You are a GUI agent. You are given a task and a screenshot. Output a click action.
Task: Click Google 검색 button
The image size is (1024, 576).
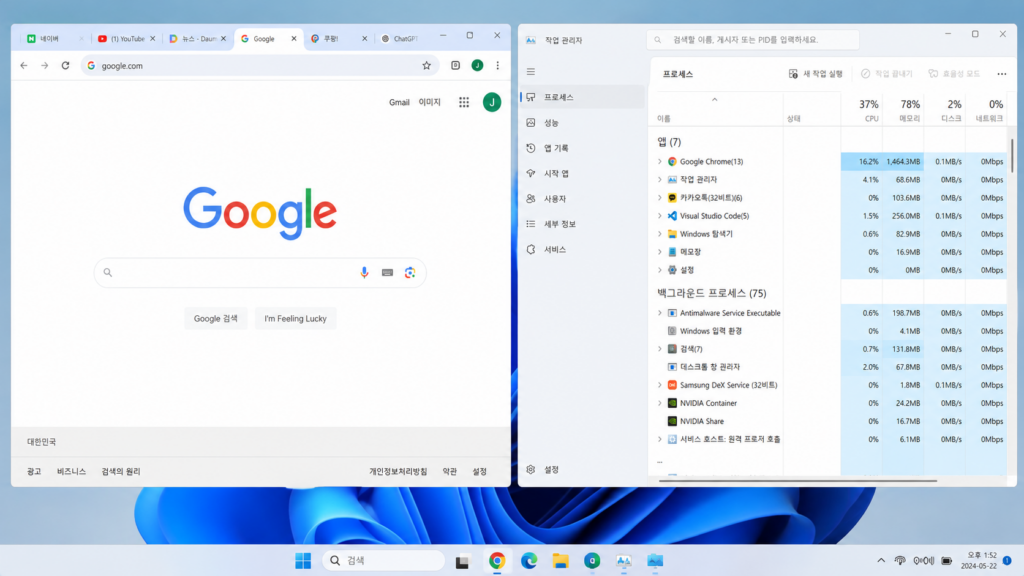(x=216, y=318)
